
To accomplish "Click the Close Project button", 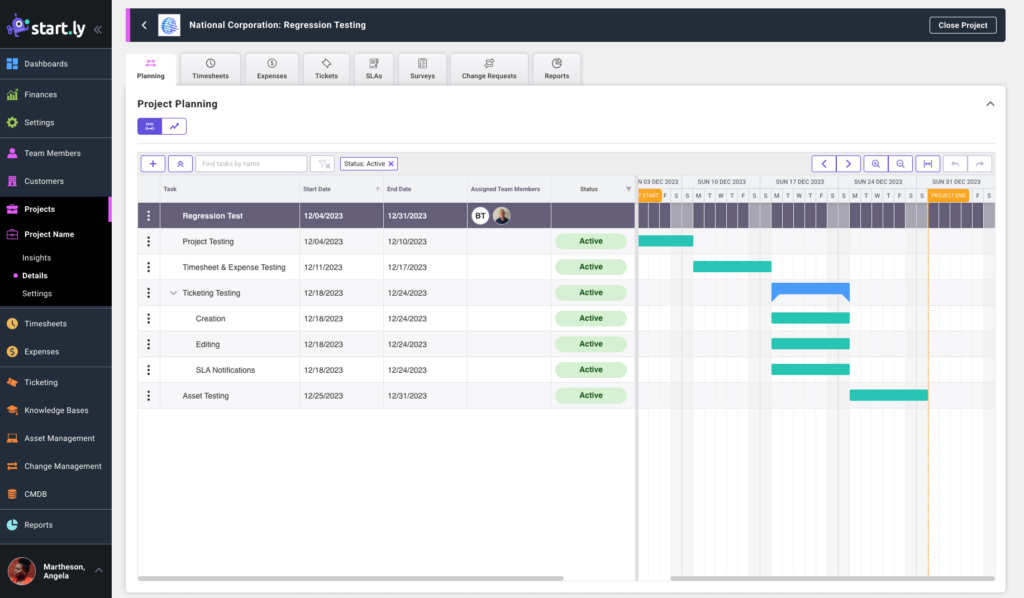I will click(x=962, y=24).
